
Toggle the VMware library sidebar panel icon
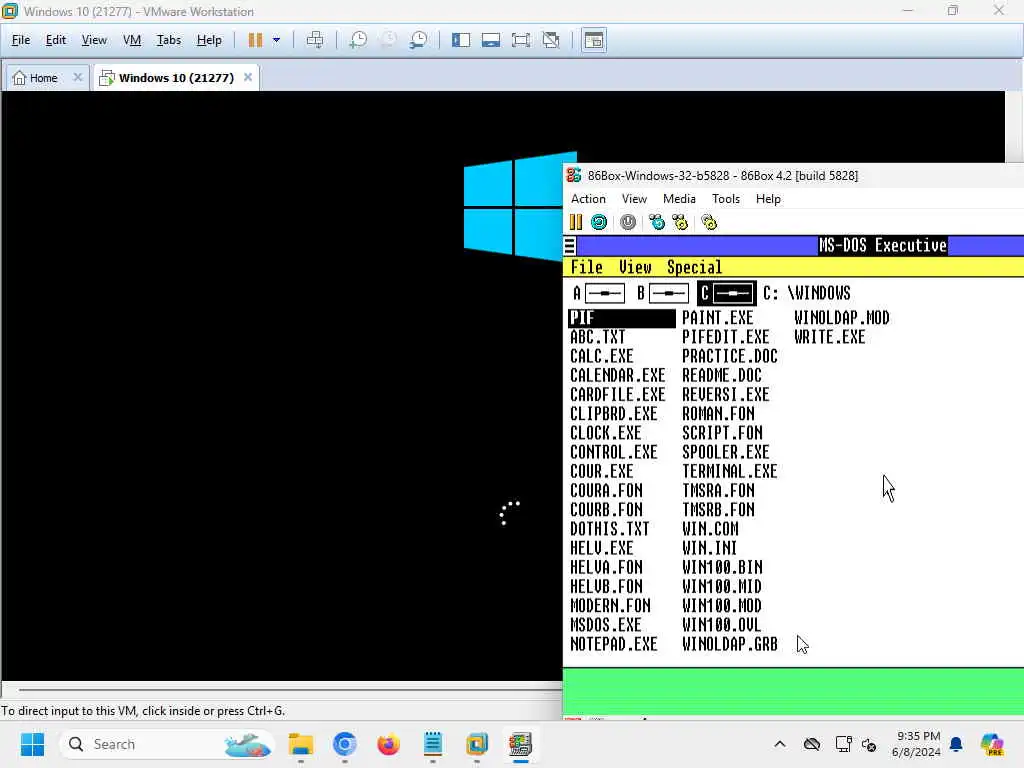coord(460,40)
